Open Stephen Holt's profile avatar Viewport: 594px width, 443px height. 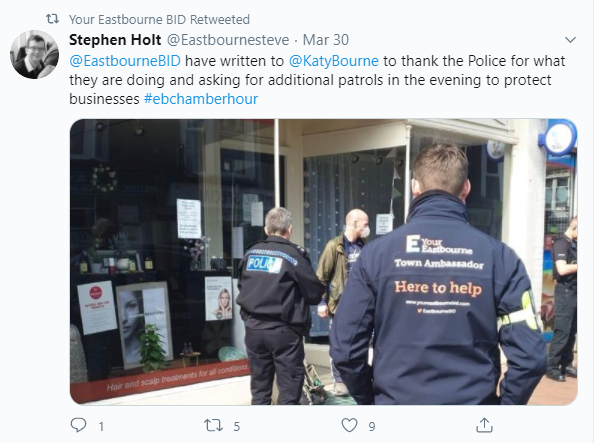(x=34, y=55)
